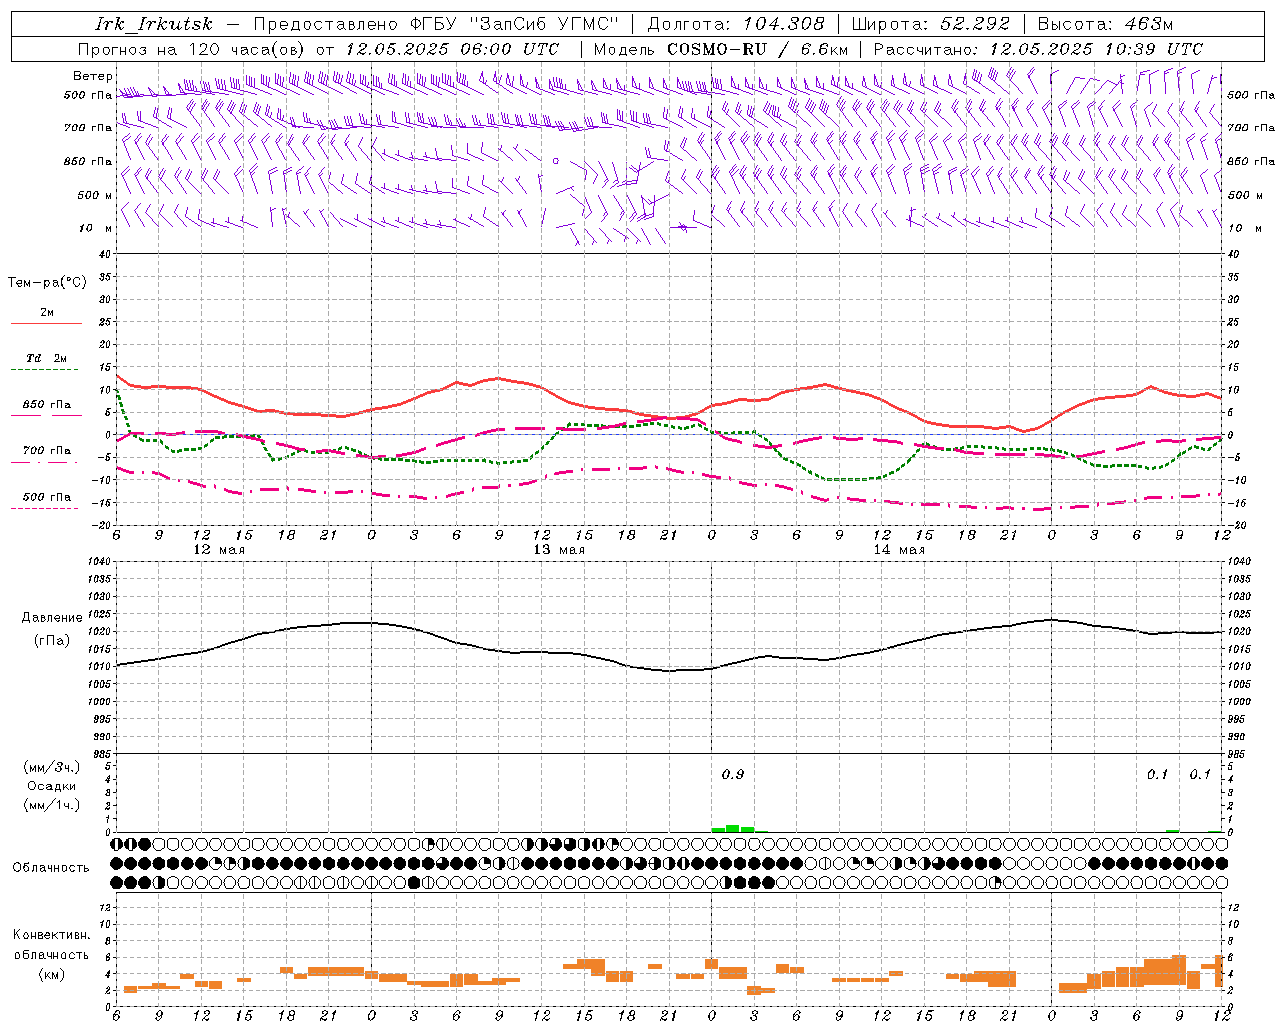Image resolution: width=1280 pixels, height=1024 pixels.
Task: Click the '13 мая' date label
Action: click(559, 550)
